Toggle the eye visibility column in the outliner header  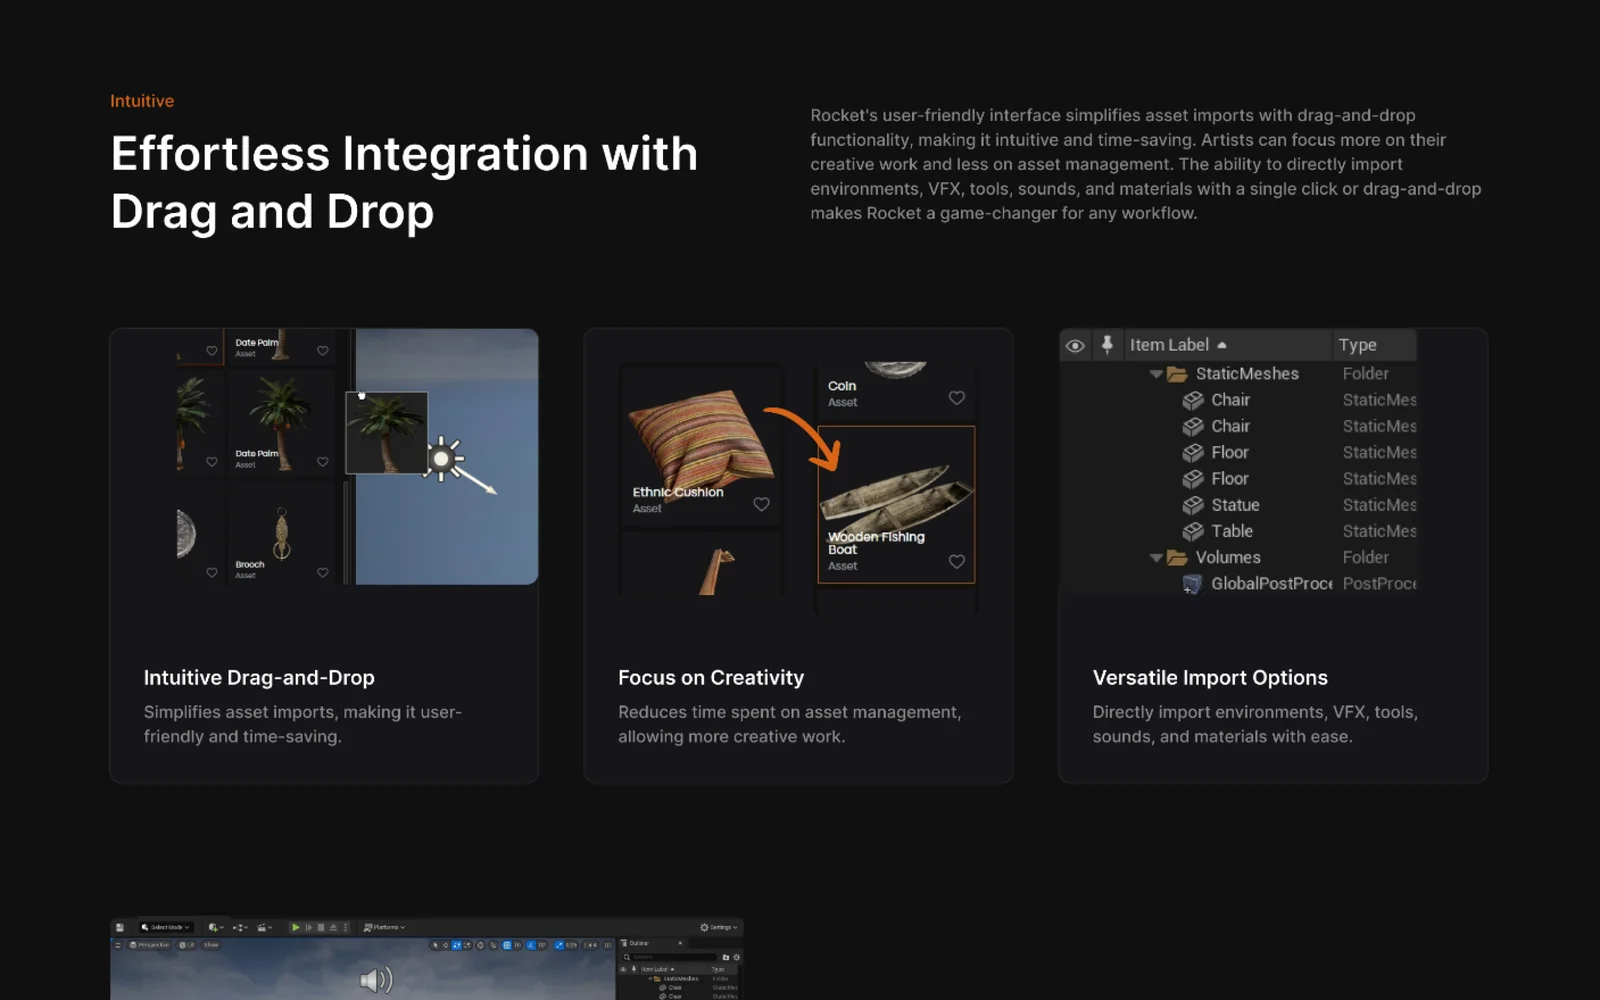click(x=1075, y=346)
